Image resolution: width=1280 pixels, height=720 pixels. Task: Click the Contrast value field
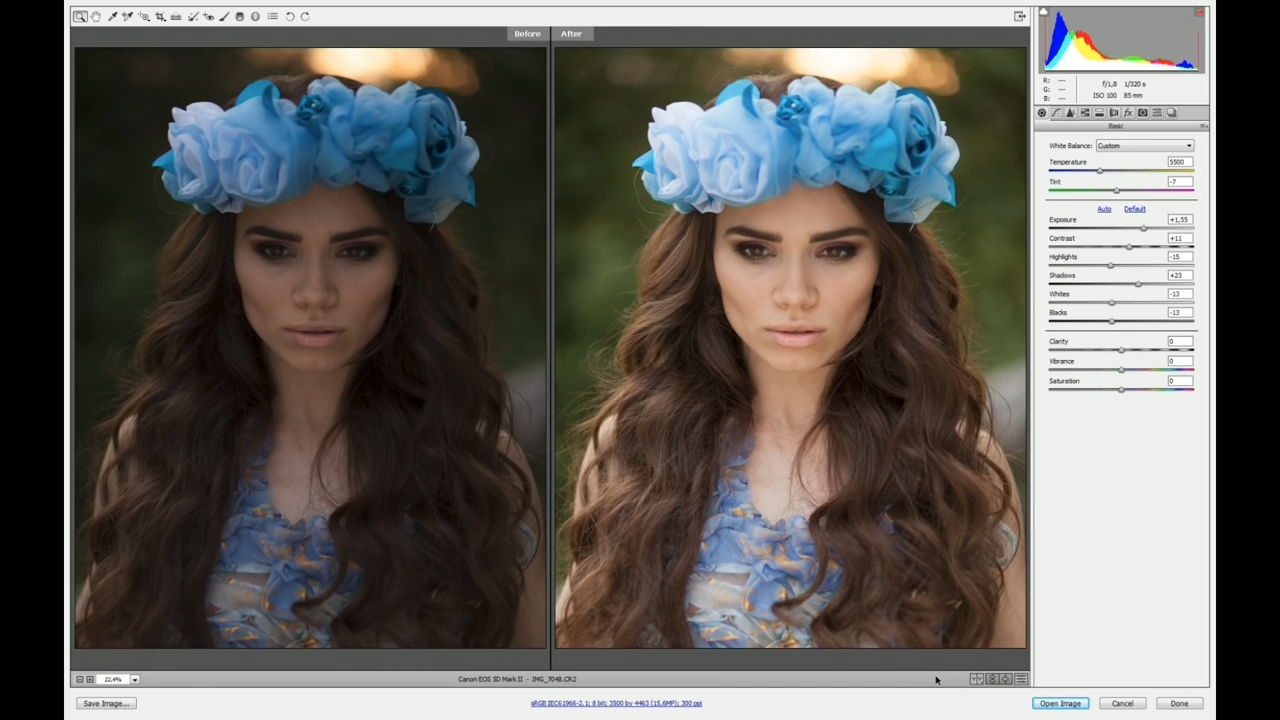[x=1179, y=239]
